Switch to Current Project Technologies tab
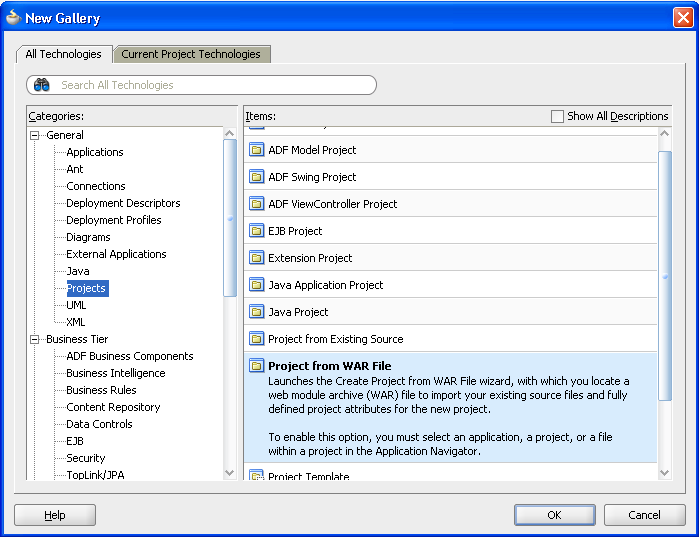The image size is (699, 537). tap(191, 54)
